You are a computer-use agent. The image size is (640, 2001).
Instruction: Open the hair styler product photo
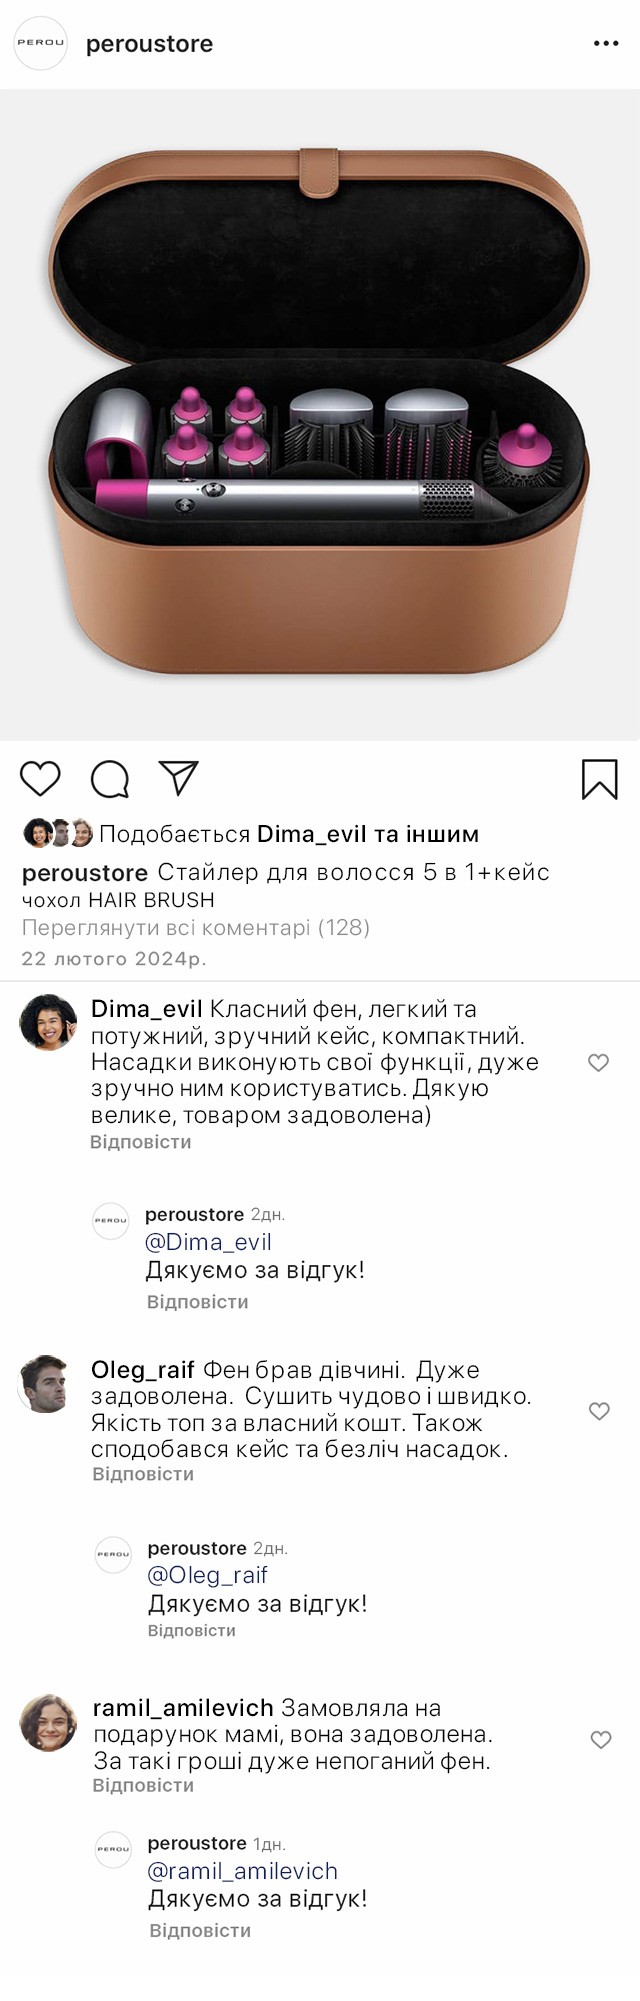click(320, 415)
